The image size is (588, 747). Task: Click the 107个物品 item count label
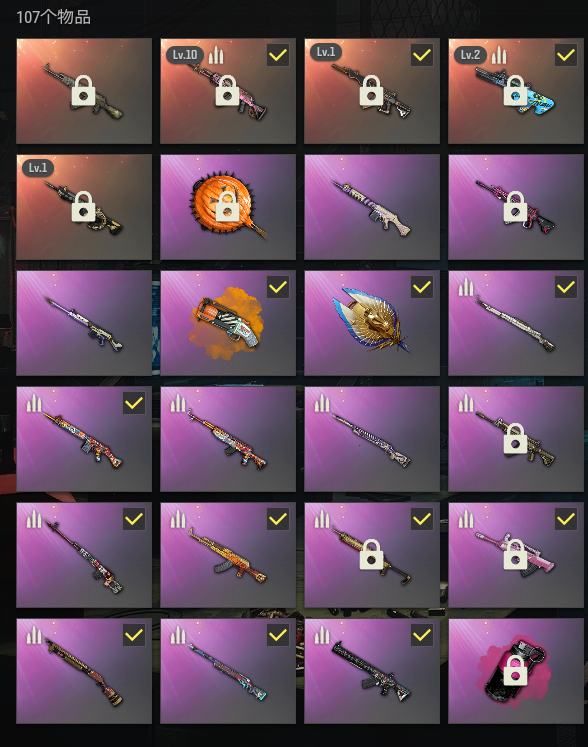[x=53, y=17]
